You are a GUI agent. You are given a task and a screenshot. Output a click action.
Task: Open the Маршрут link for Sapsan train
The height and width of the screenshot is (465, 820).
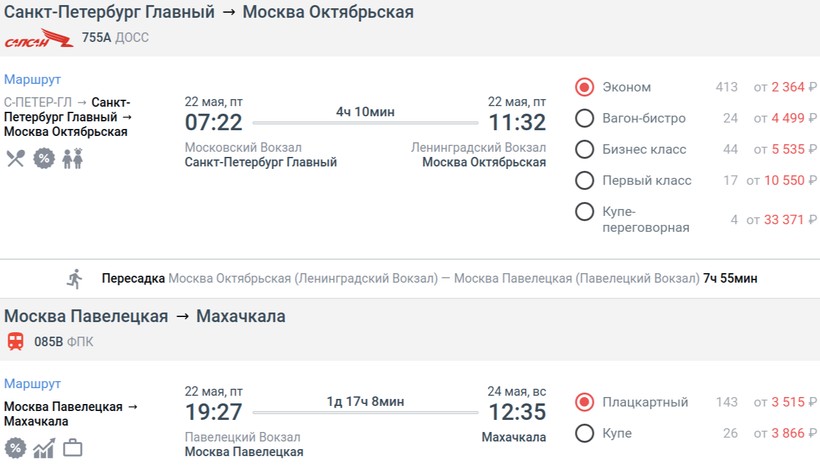pos(32,80)
